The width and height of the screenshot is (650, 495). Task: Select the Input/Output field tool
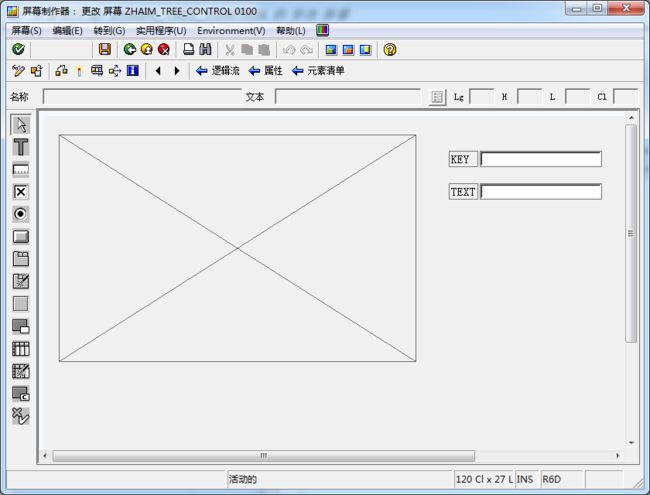click(21, 170)
